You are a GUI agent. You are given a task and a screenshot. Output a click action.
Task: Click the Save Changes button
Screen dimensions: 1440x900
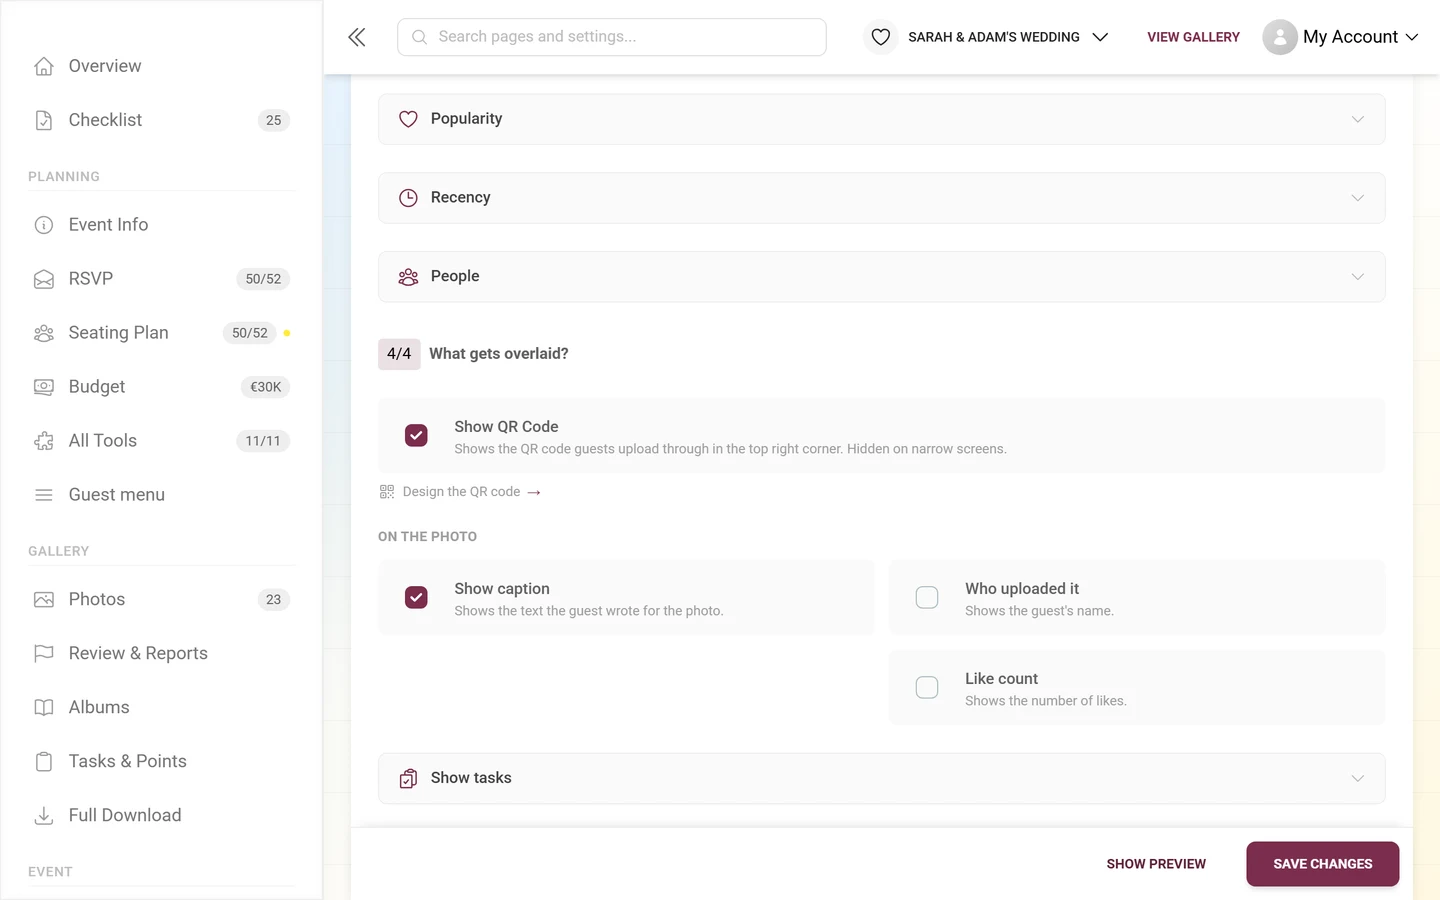[1322, 864]
